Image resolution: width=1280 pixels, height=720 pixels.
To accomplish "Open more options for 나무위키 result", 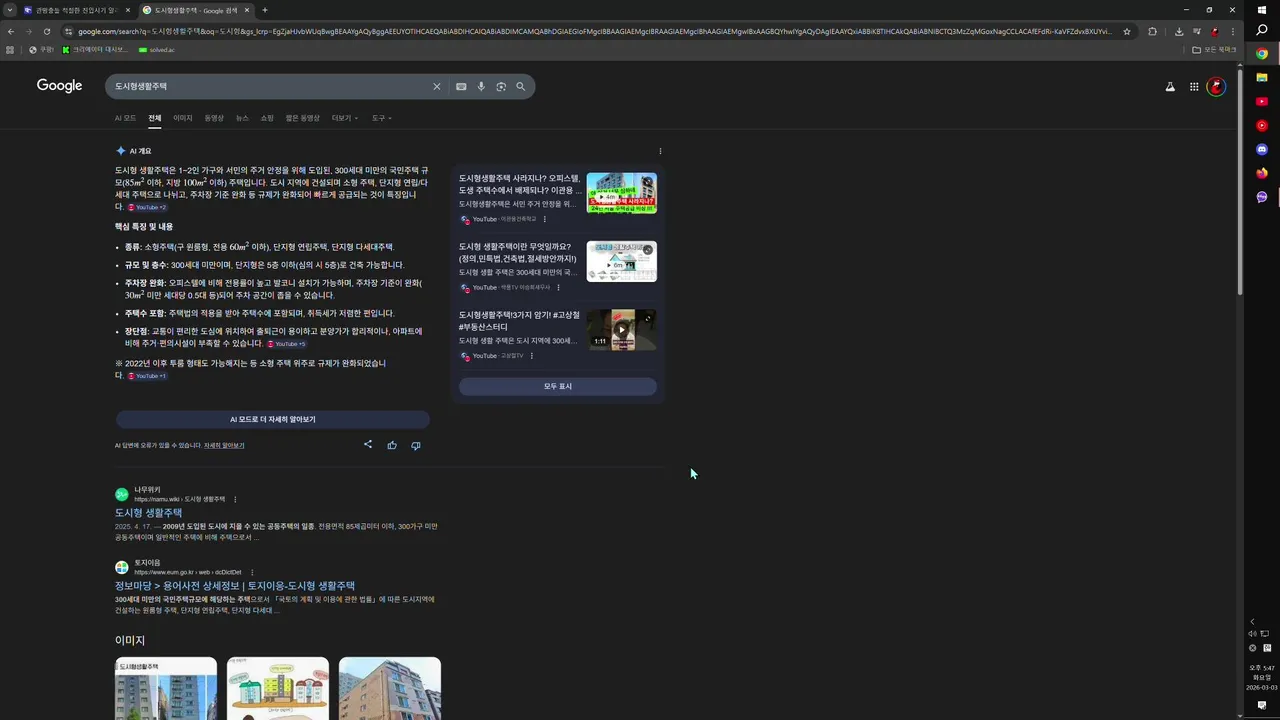I will [235, 499].
